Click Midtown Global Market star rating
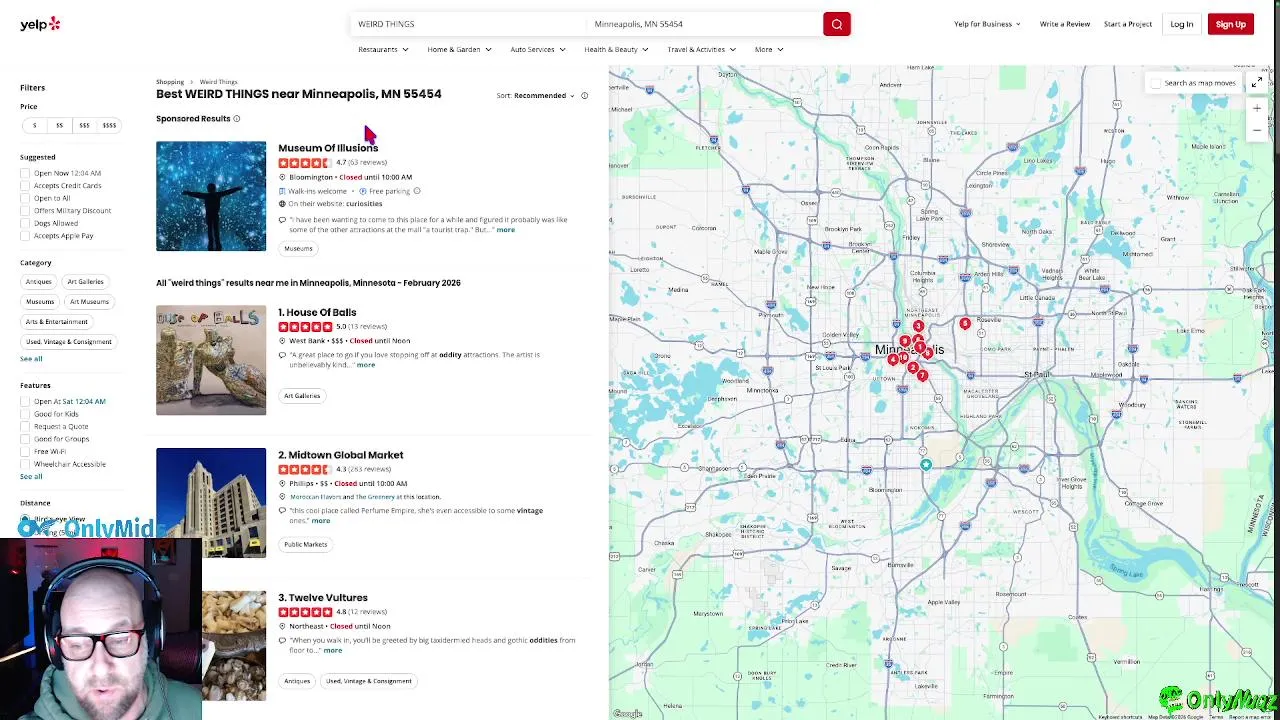Image resolution: width=1280 pixels, height=720 pixels. (305, 470)
